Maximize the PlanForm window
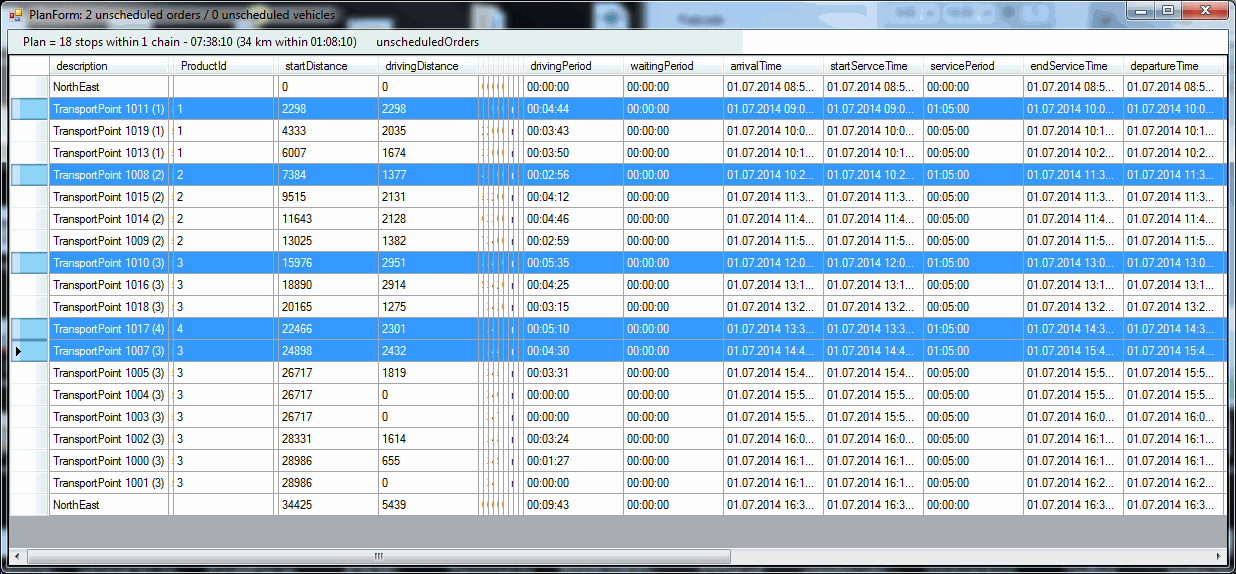This screenshot has width=1236, height=574. pyautogui.click(x=1167, y=10)
